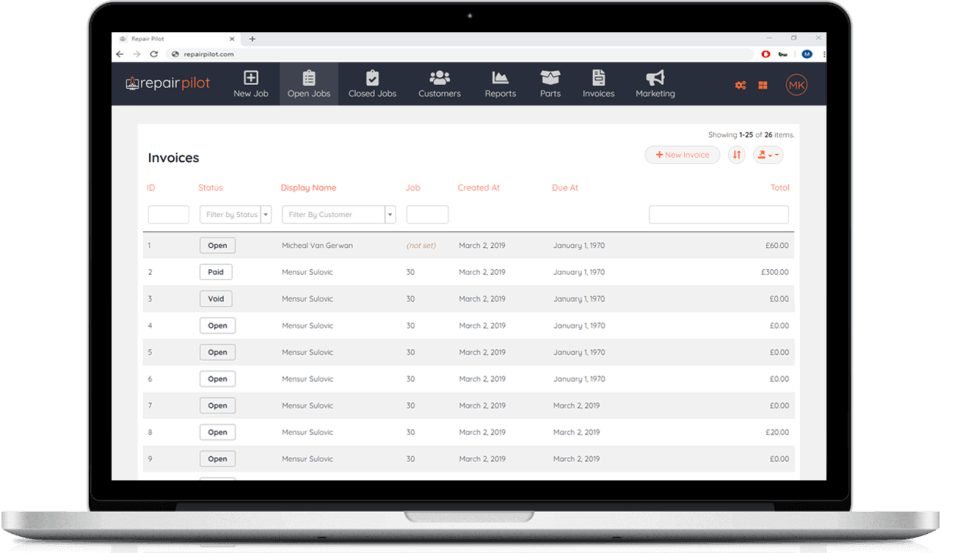Click Open status for invoice 1

[x=217, y=246]
